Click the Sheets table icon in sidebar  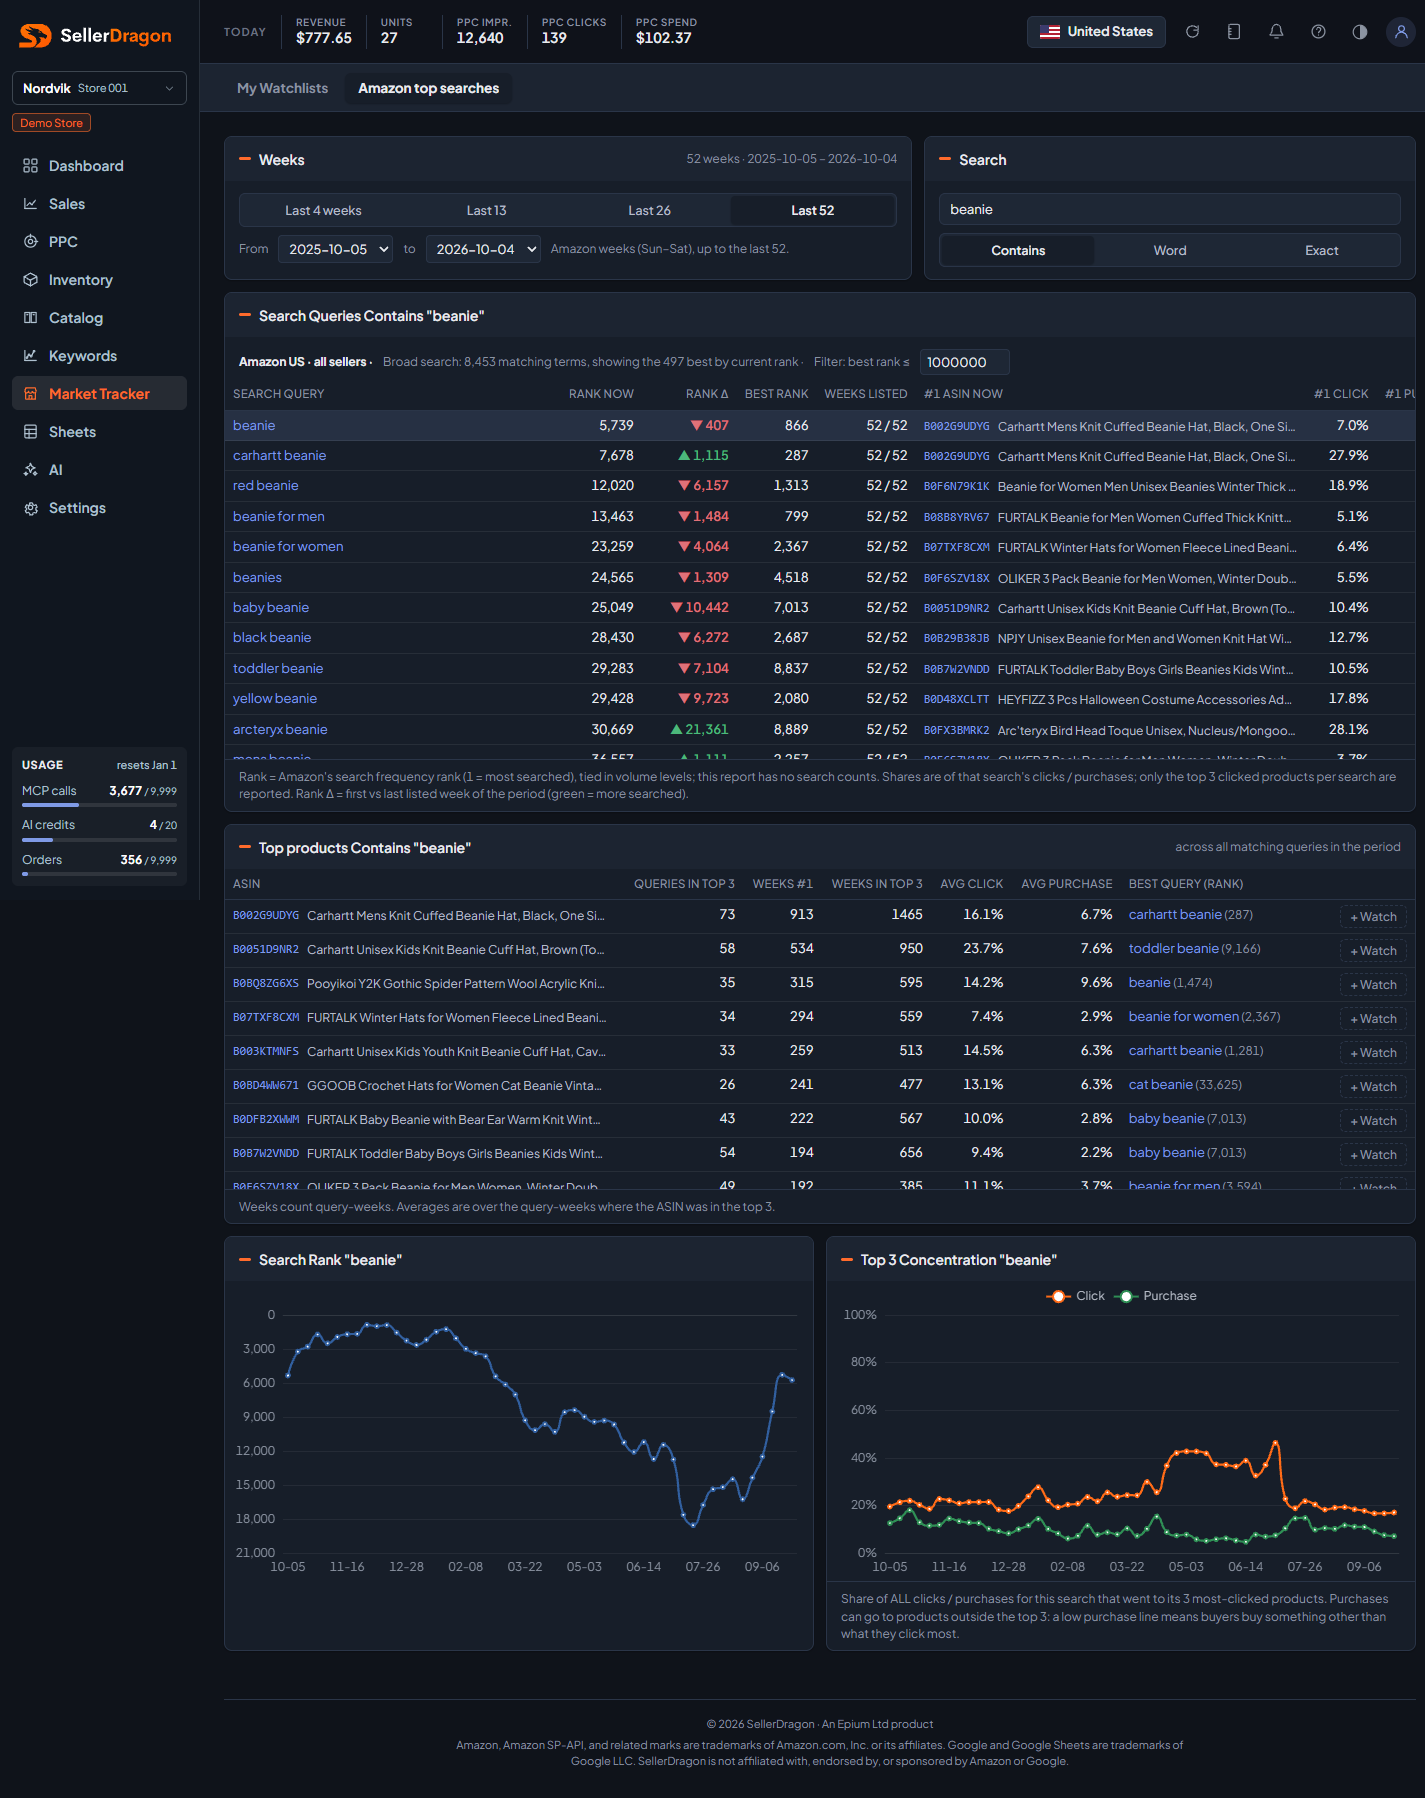pyautogui.click(x=31, y=432)
